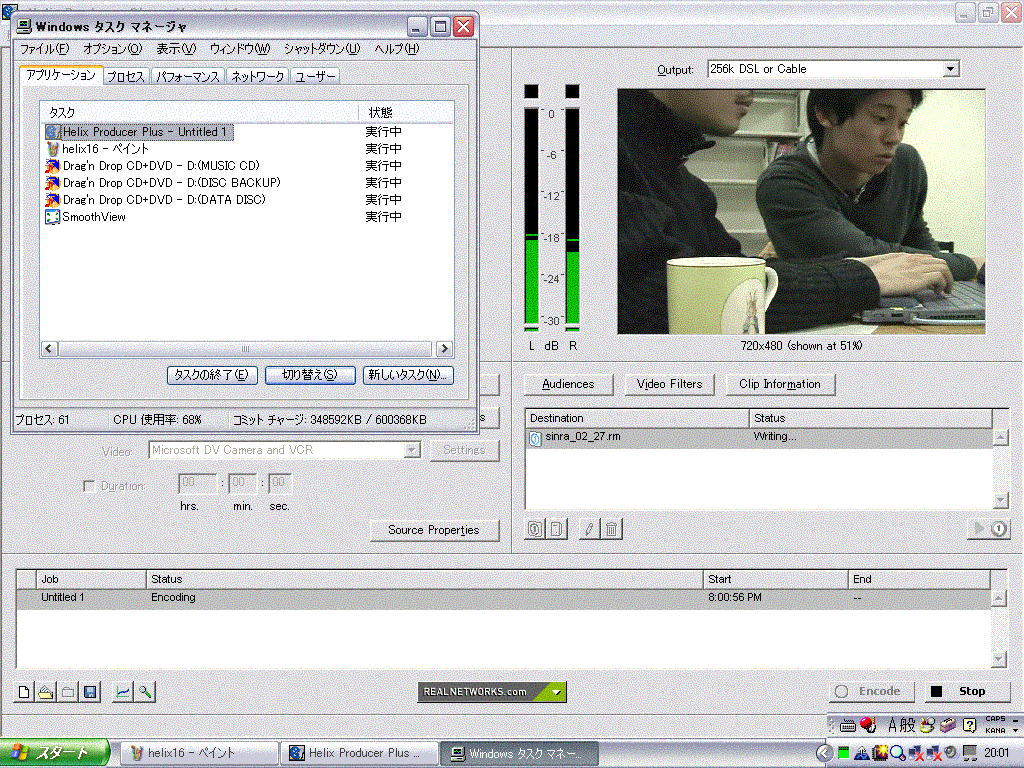This screenshot has height=768, width=1024.
Task: Toggle the Duration checkbox
Action: [90, 486]
